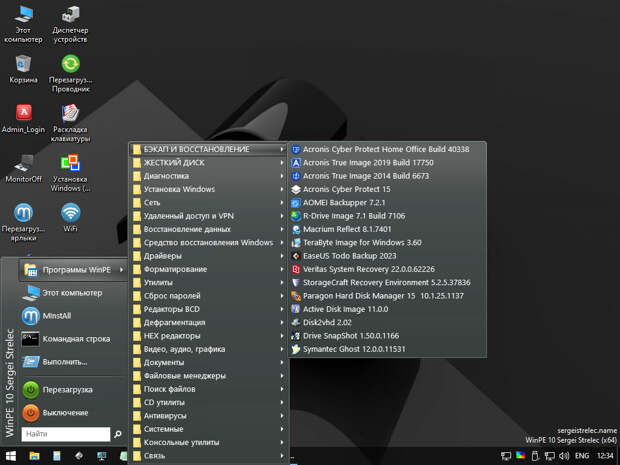Viewport: 620px width, 465px height.
Task: Launch the Admin_Login desktop shortcut
Action: [22, 115]
